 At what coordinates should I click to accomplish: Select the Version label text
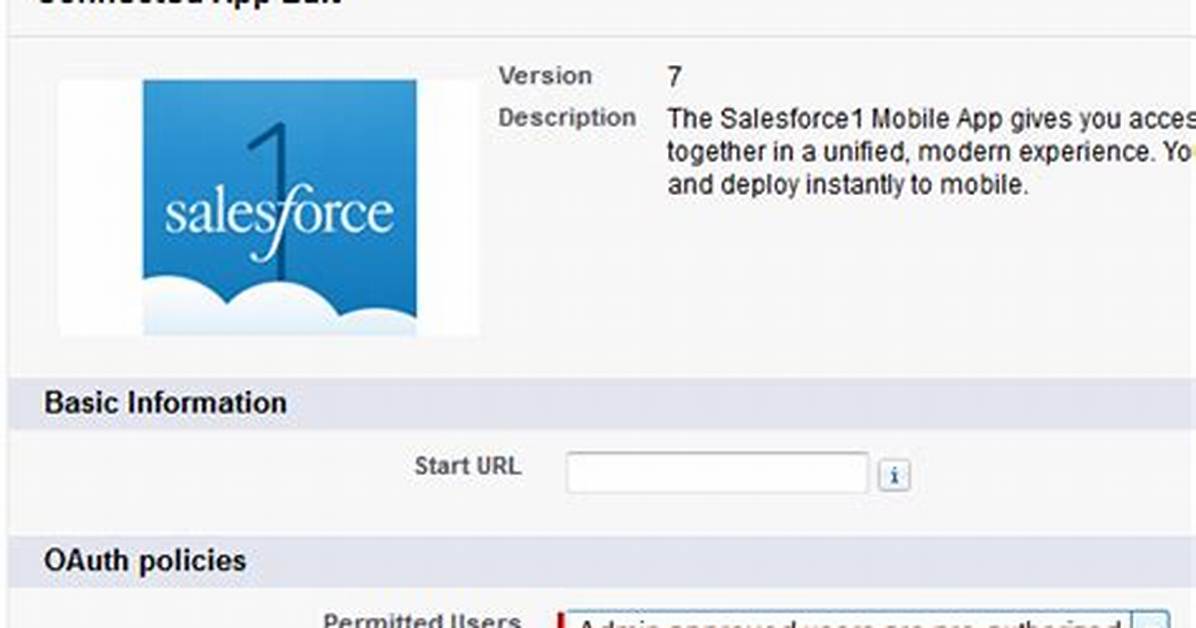(545, 76)
